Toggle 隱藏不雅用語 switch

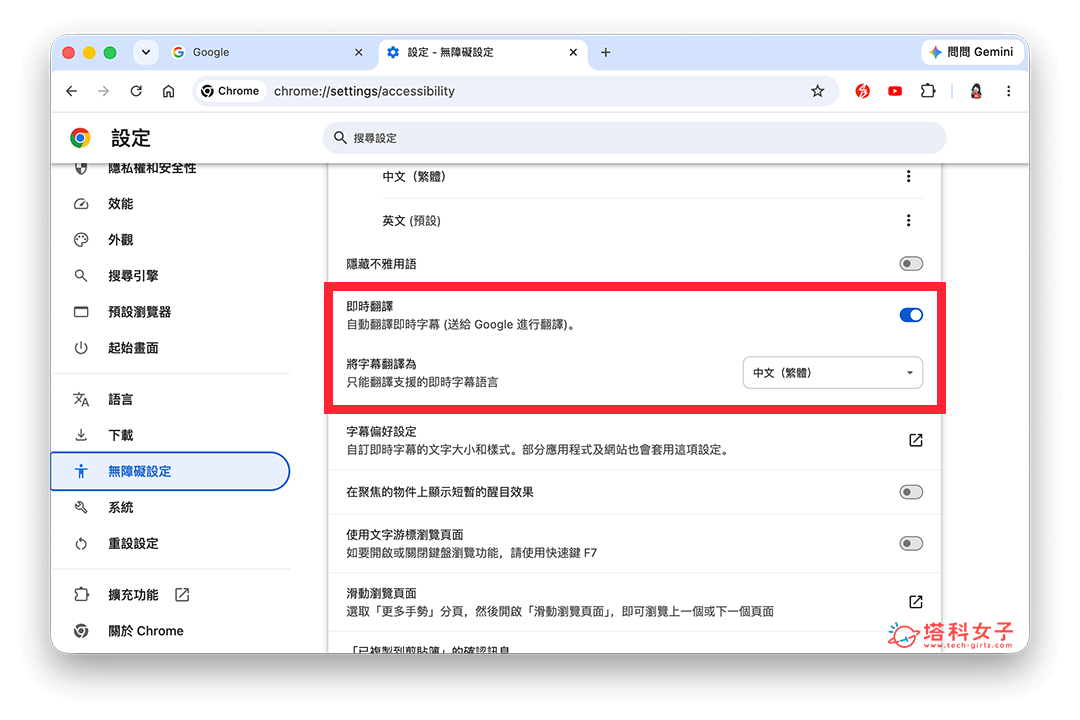click(911, 264)
